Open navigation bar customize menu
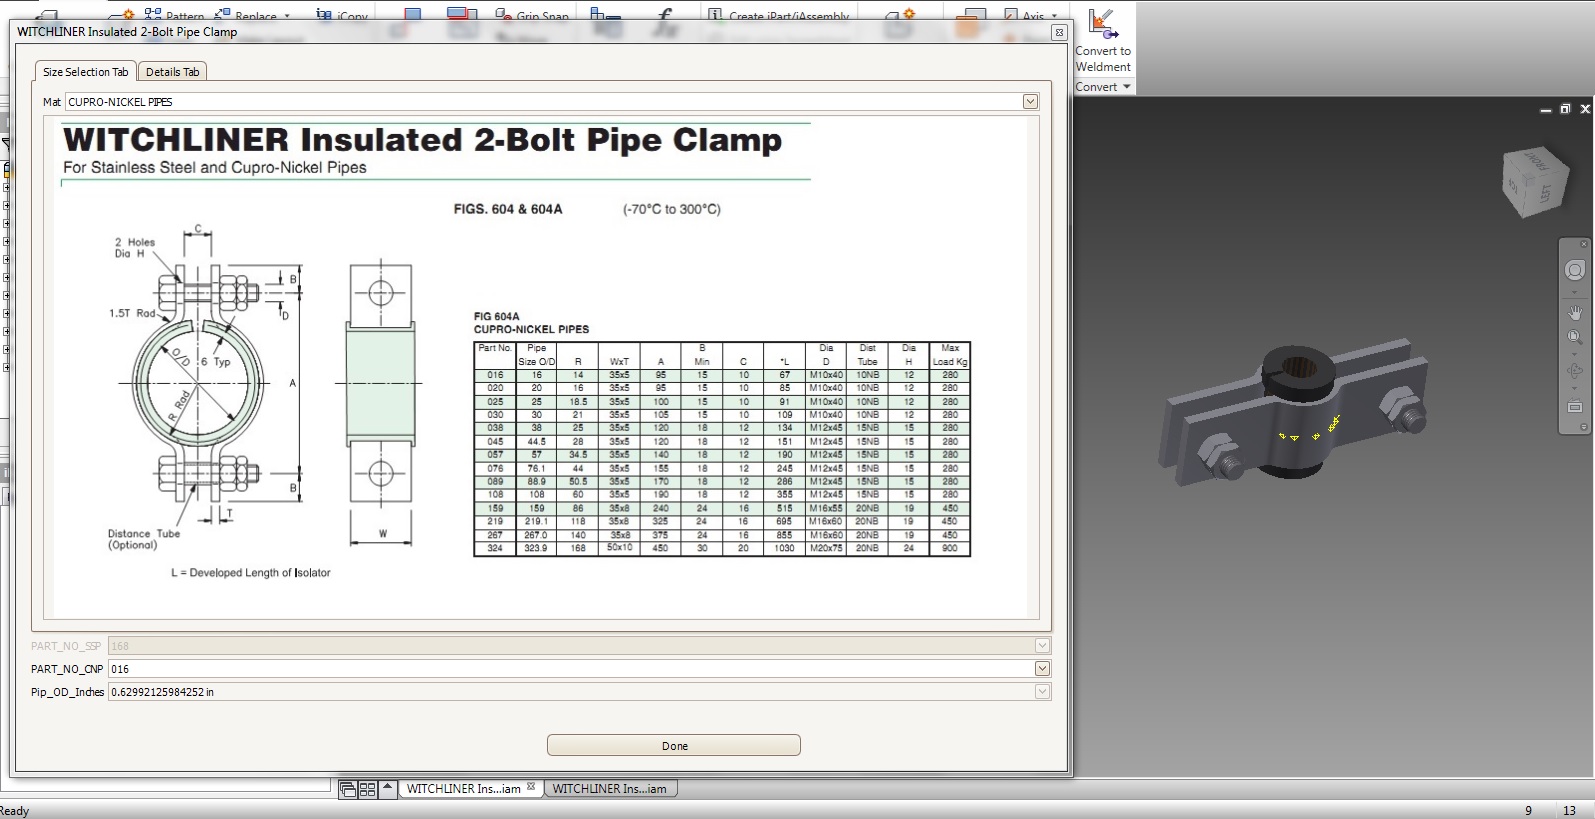Viewport: 1595px width, 819px height. click(1583, 427)
